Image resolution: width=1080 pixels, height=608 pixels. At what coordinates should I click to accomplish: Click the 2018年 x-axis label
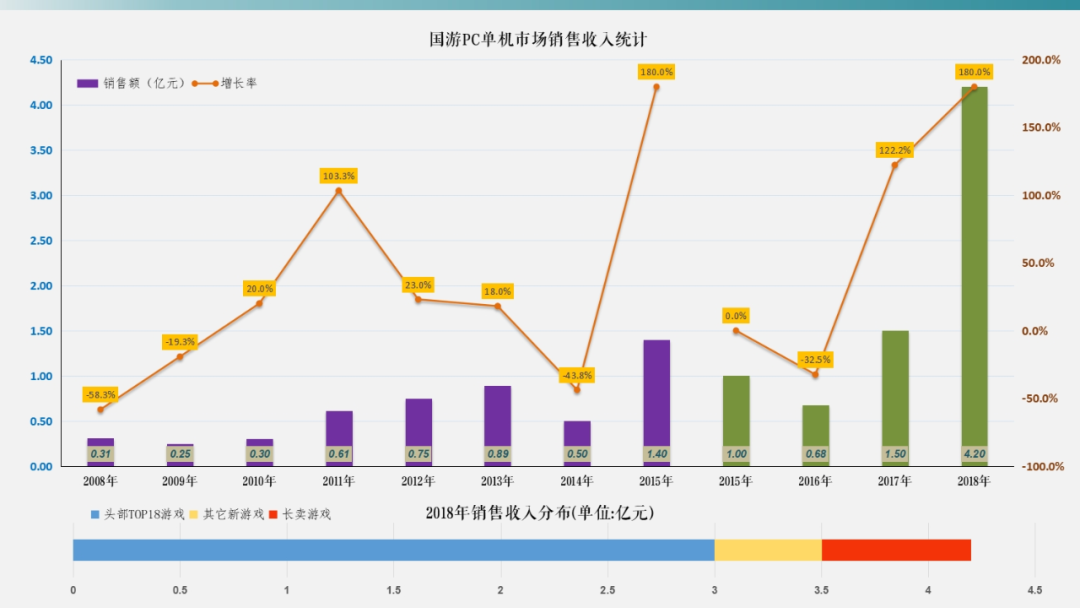[x=974, y=481]
